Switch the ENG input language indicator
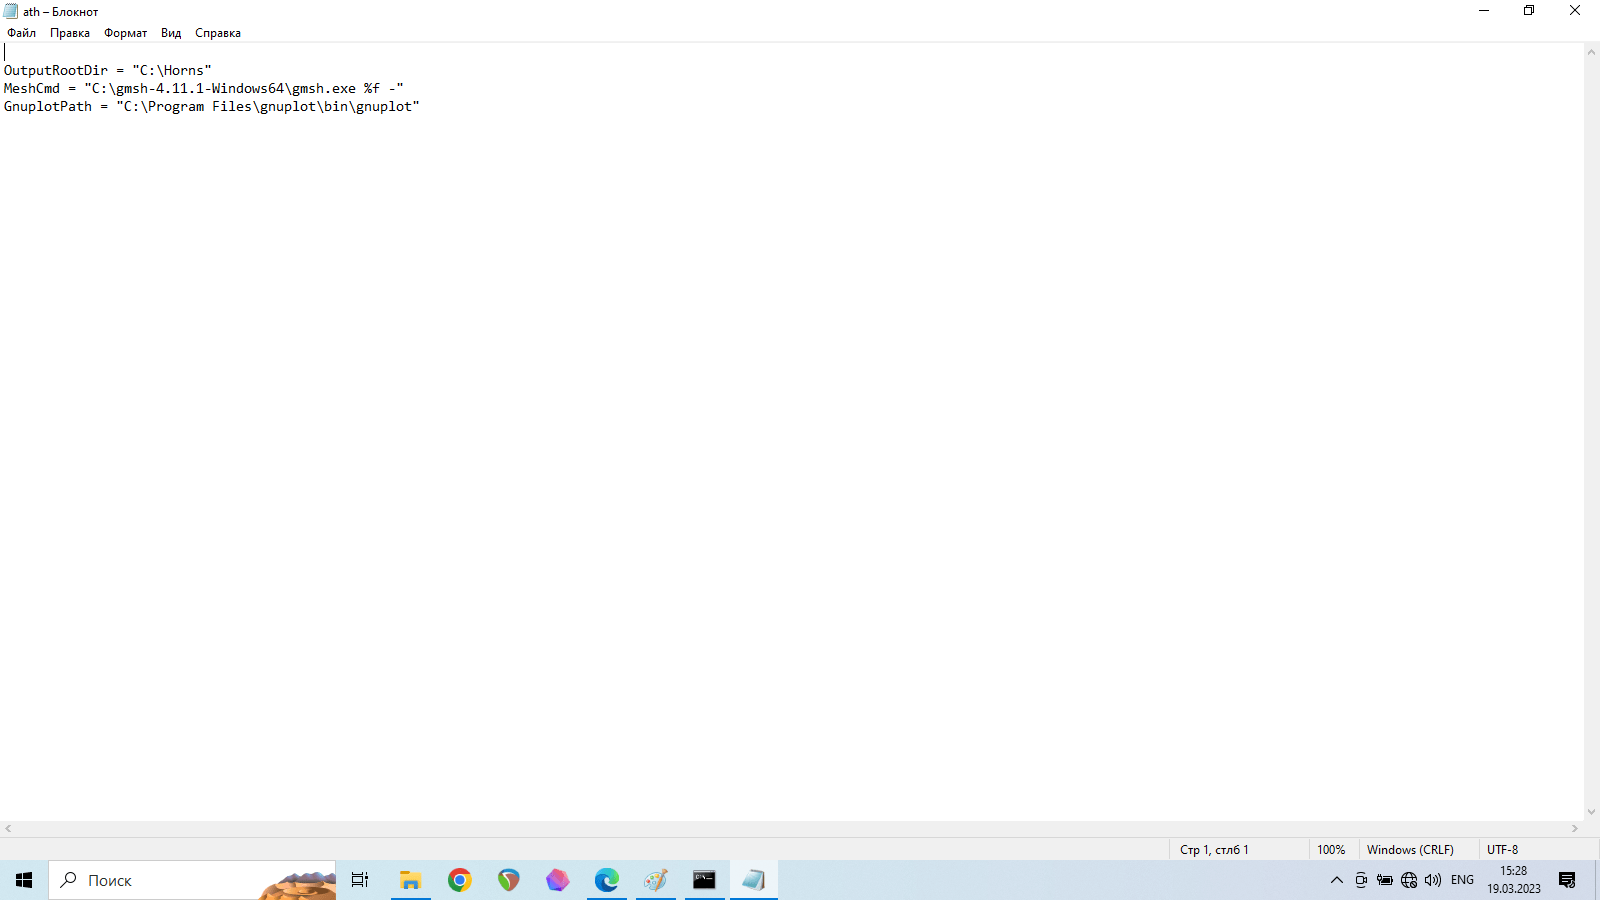The height and width of the screenshot is (900, 1600). click(x=1462, y=880)
